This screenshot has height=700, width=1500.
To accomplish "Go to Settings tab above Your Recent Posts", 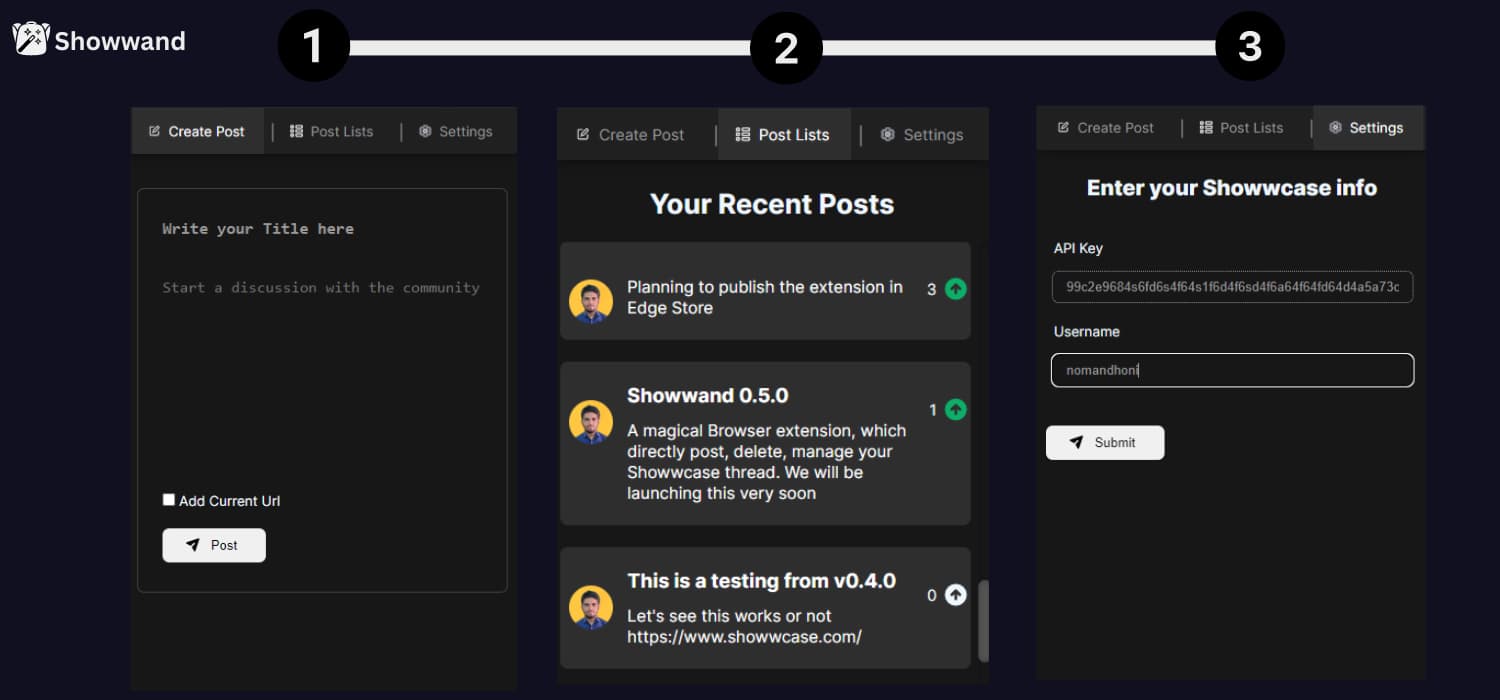I will 922,135.
